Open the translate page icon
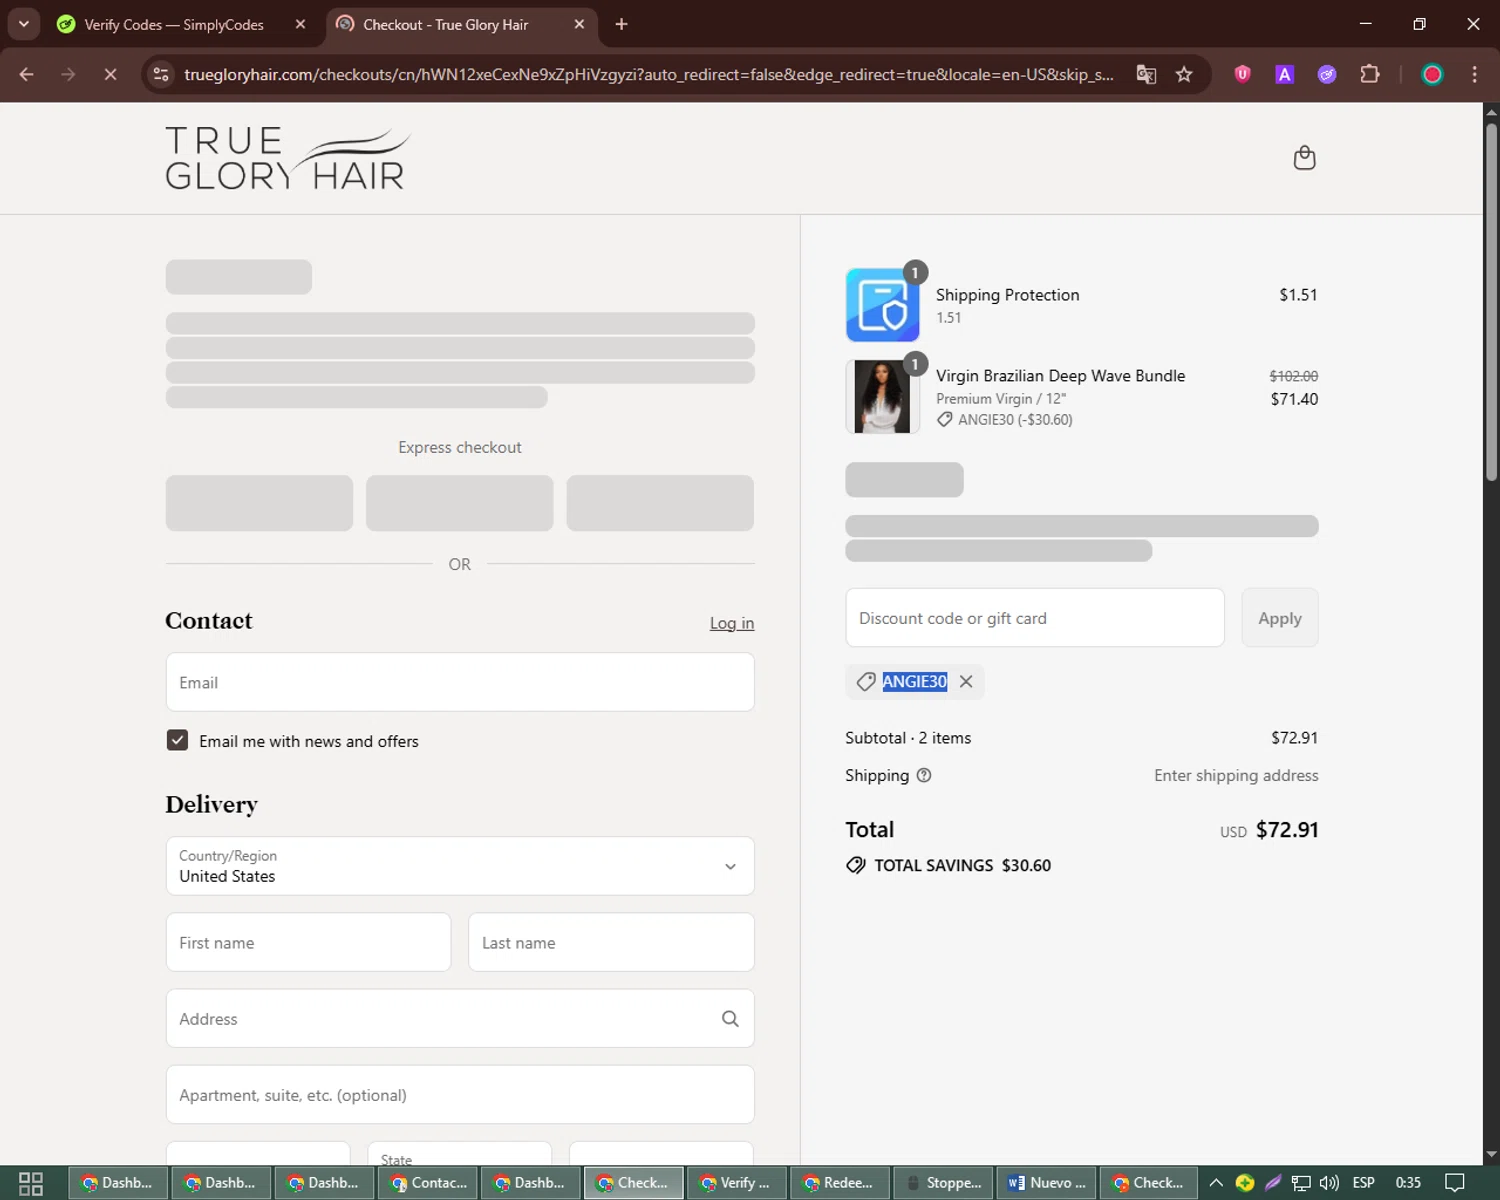Image resolution: width=1500 pixels, height=1200 pixels. coord(1146,74)
